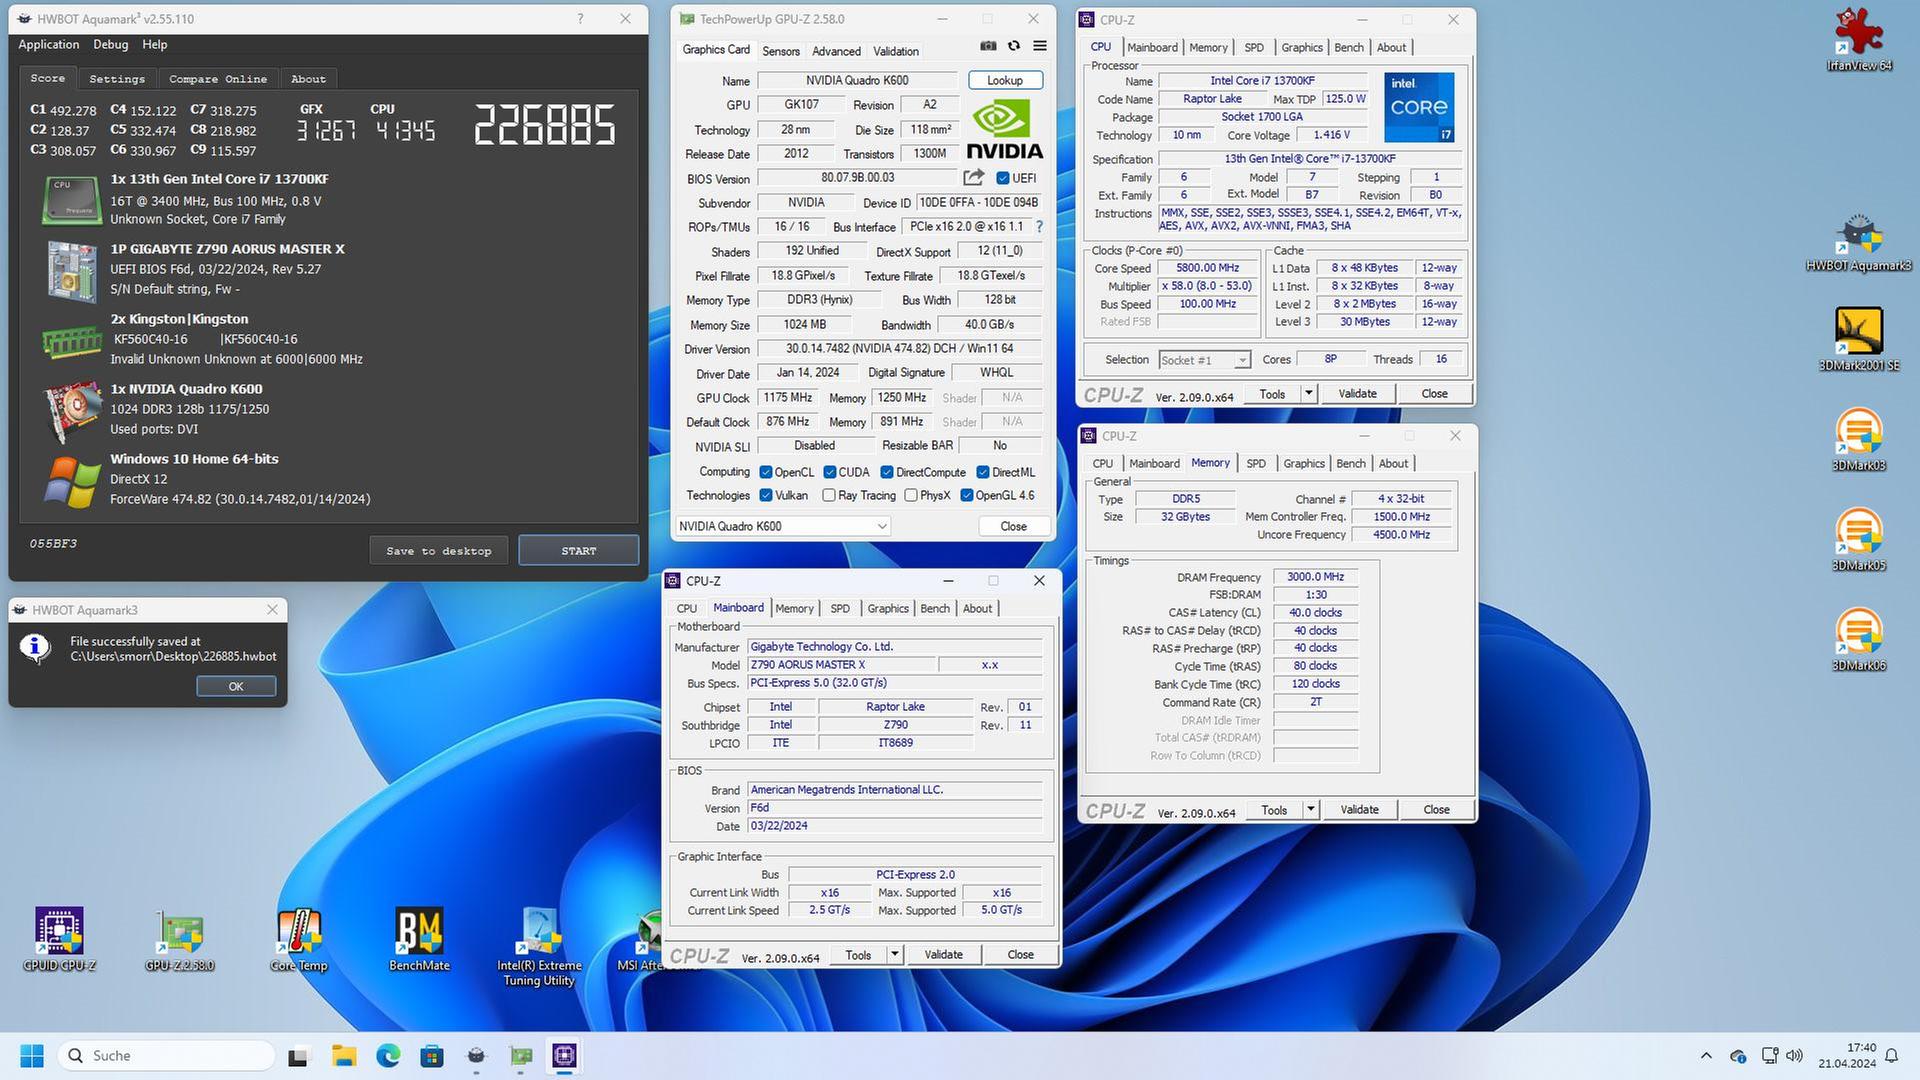The image size is (1920, 1080).
Task: Open GPU-Z hamburger menu icon
Action: click(x=1040, y=46)
